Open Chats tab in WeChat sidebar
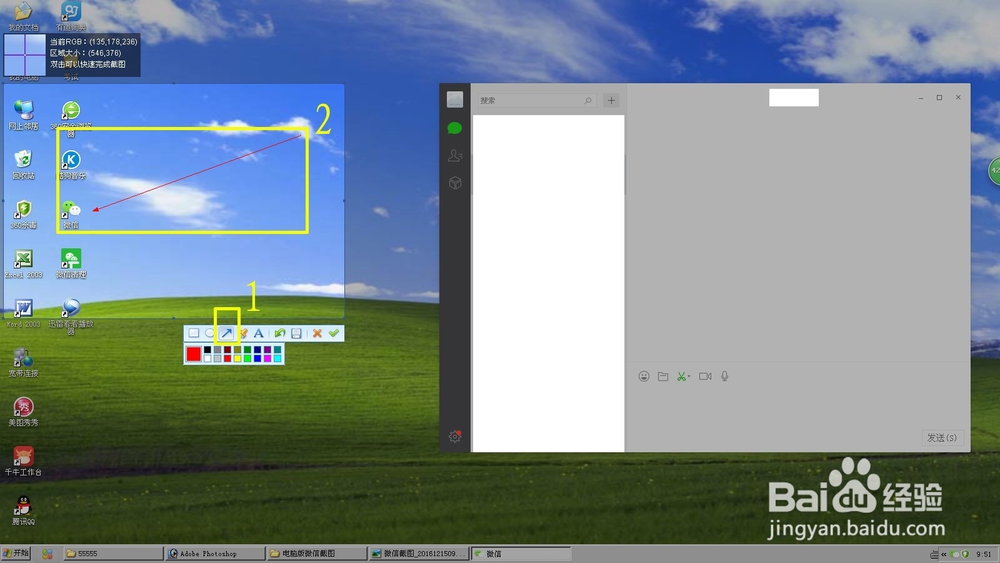The height and width of the screenshot is (563, 1000). (x=455, y=128)
